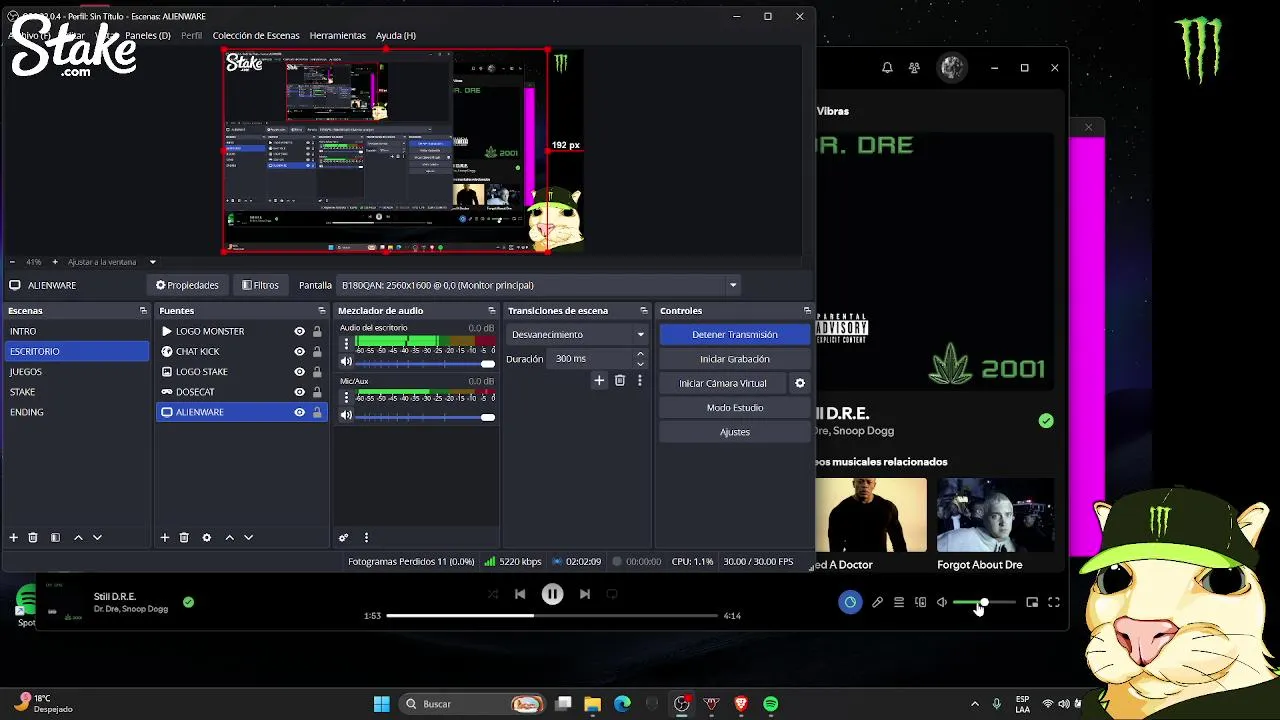The width and height of the screenshot is (1280, 720).
Task: Undock the Controles panel
Action: (807, 311)
